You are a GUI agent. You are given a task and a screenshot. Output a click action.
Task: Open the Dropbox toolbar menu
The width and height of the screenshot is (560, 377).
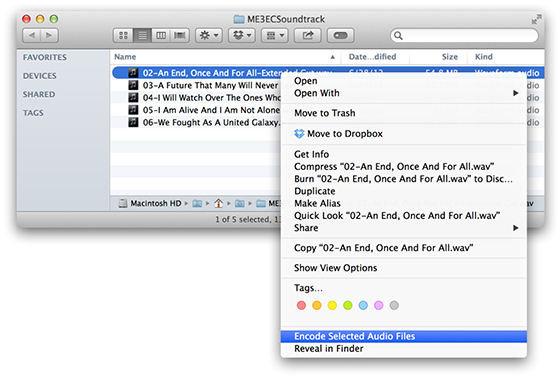[x=242, y=35]
